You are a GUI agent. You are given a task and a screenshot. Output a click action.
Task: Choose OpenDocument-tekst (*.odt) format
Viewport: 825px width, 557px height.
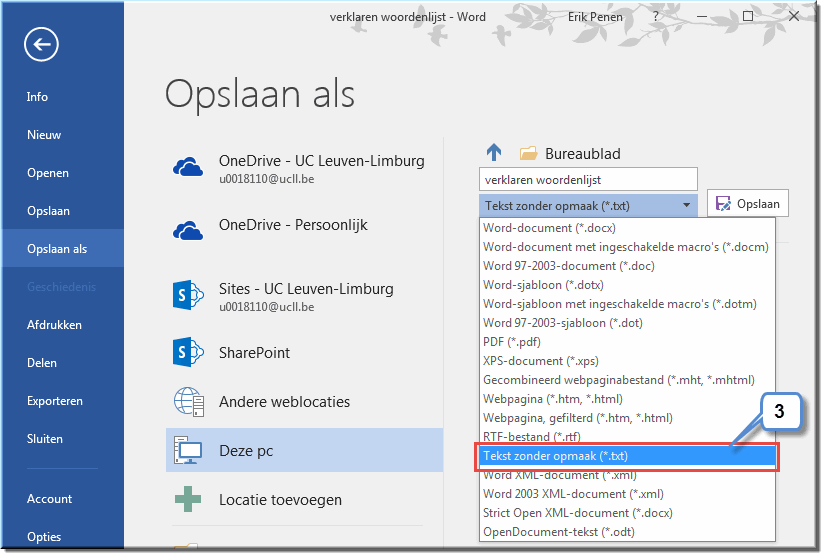(627, 532)
